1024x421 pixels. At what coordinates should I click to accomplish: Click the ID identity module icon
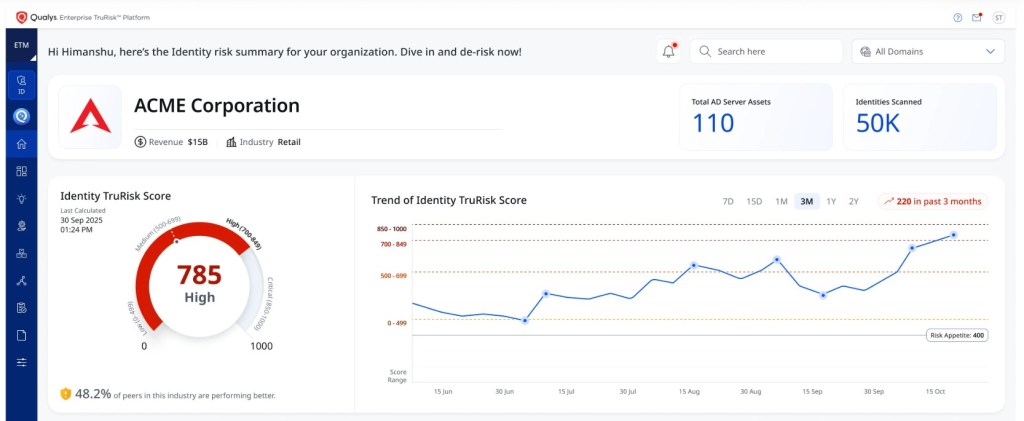pyautogui.click(x=21, y=84)
